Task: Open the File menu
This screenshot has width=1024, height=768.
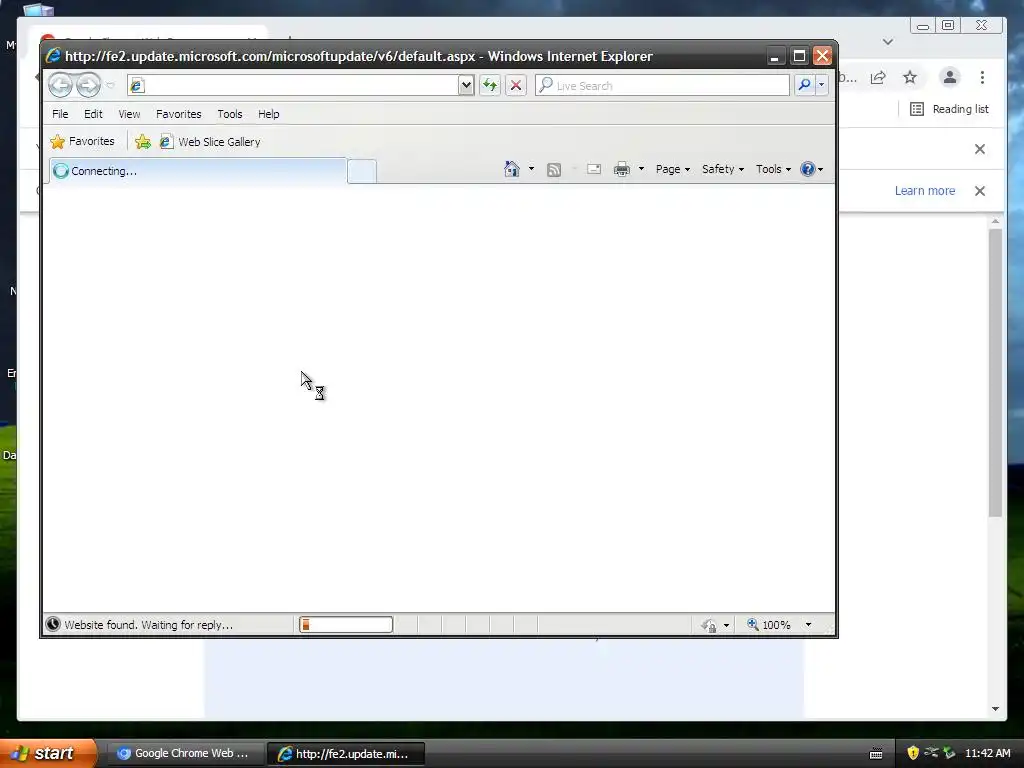Action: [60, 114]
